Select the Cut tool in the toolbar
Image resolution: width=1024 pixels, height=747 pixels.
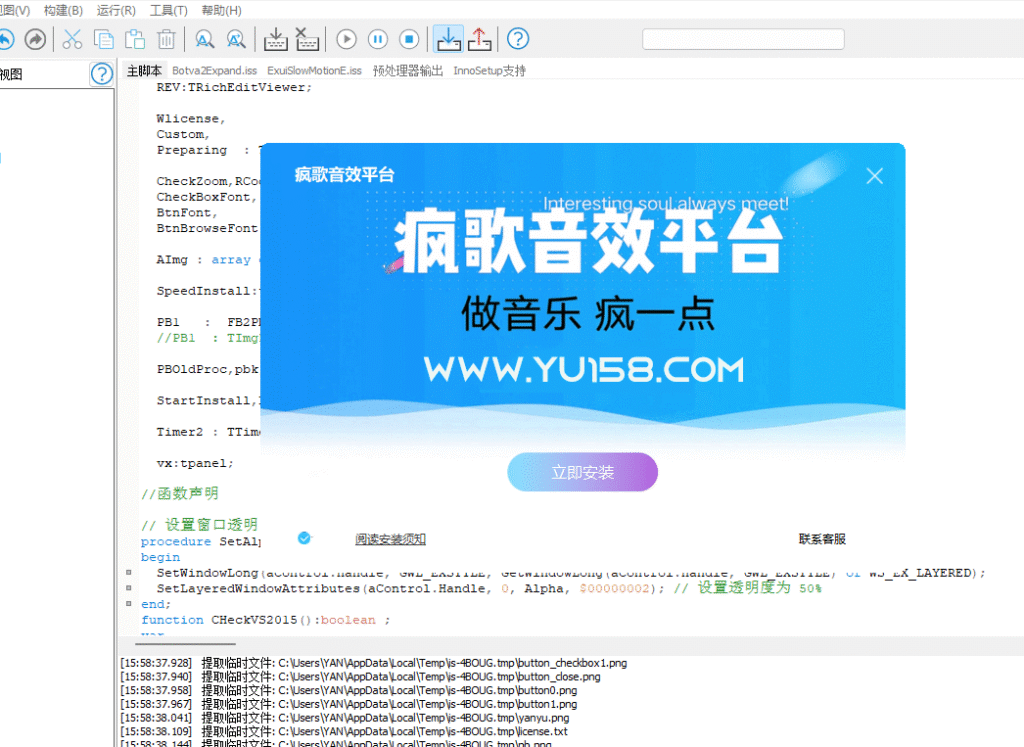(x=72, y=39)
